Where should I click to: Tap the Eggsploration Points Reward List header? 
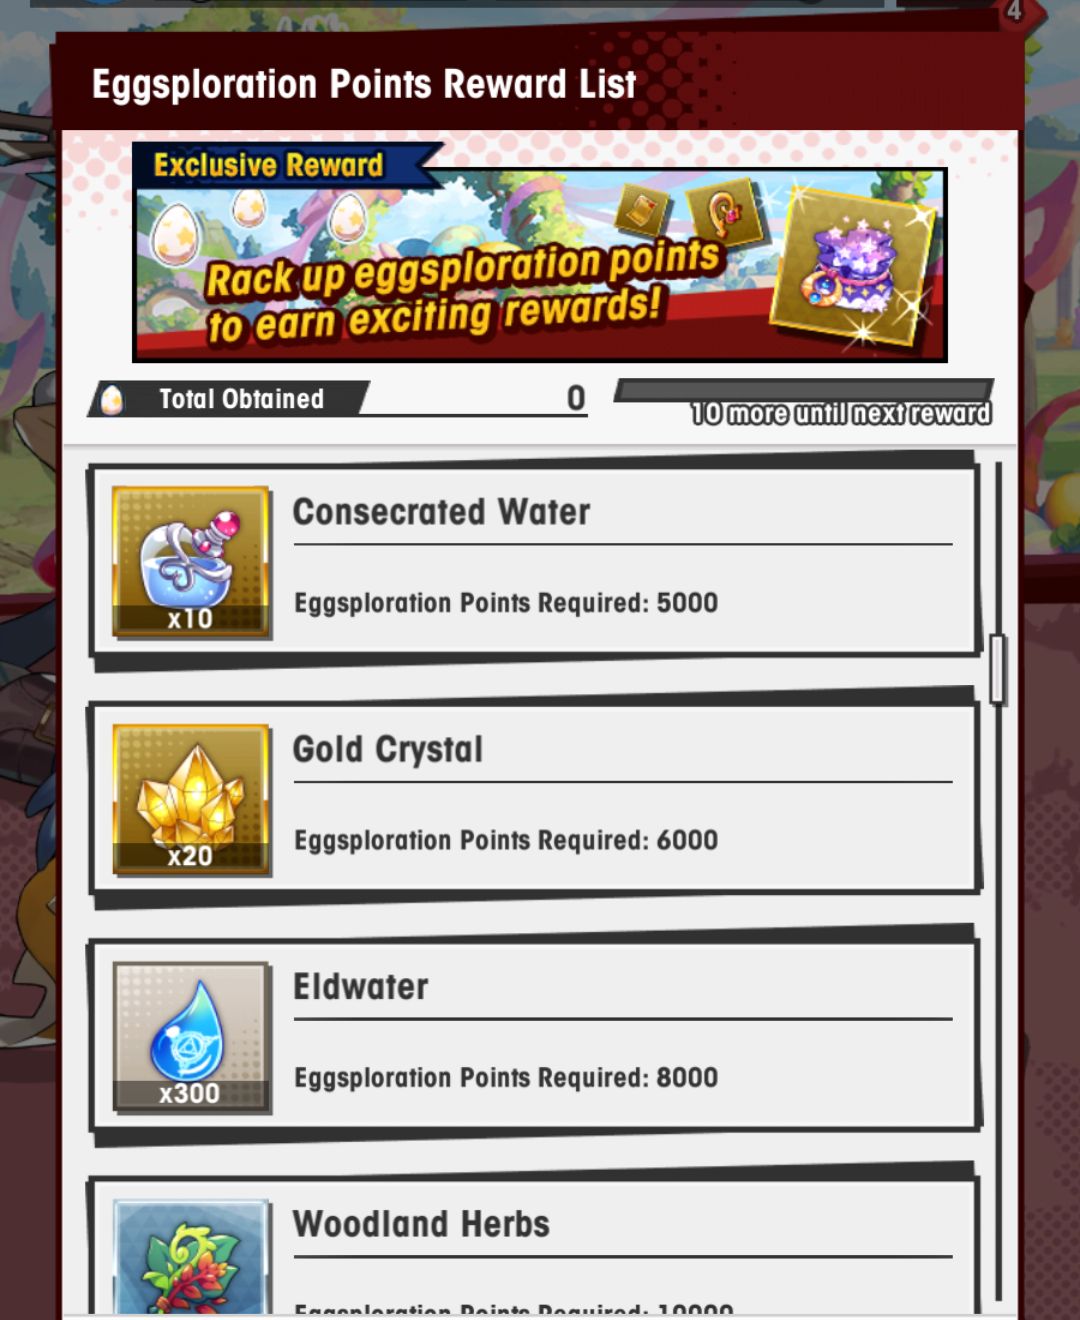[364, 85]
